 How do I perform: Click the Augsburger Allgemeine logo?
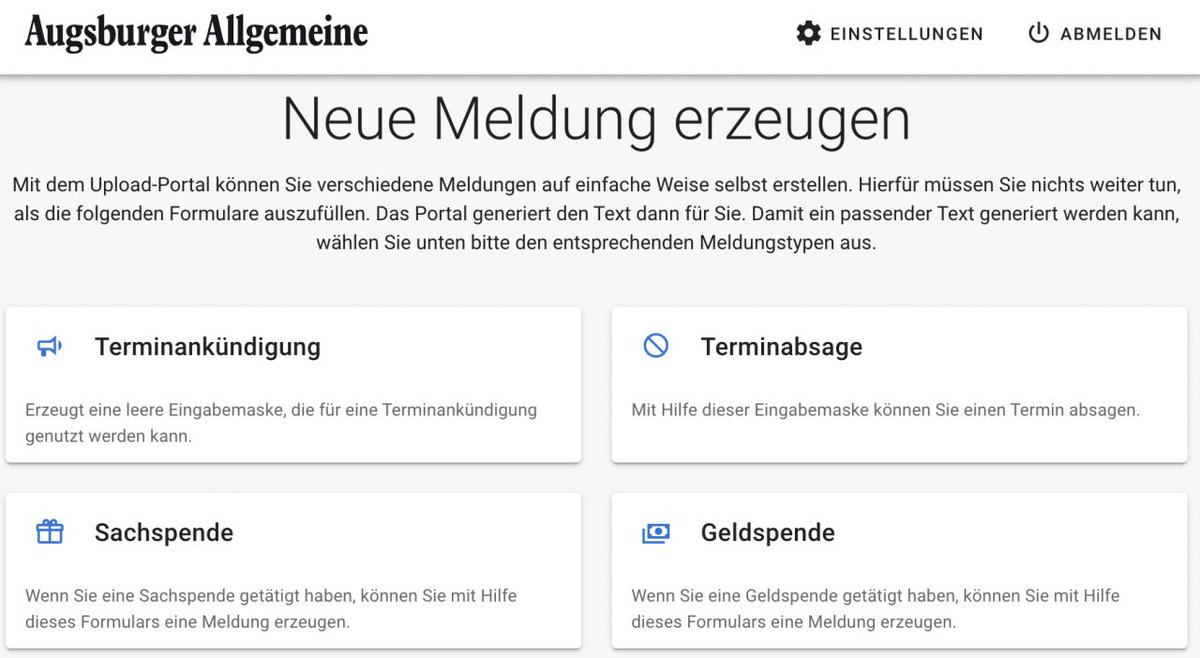pyautogui.click(x=196, y=32)
